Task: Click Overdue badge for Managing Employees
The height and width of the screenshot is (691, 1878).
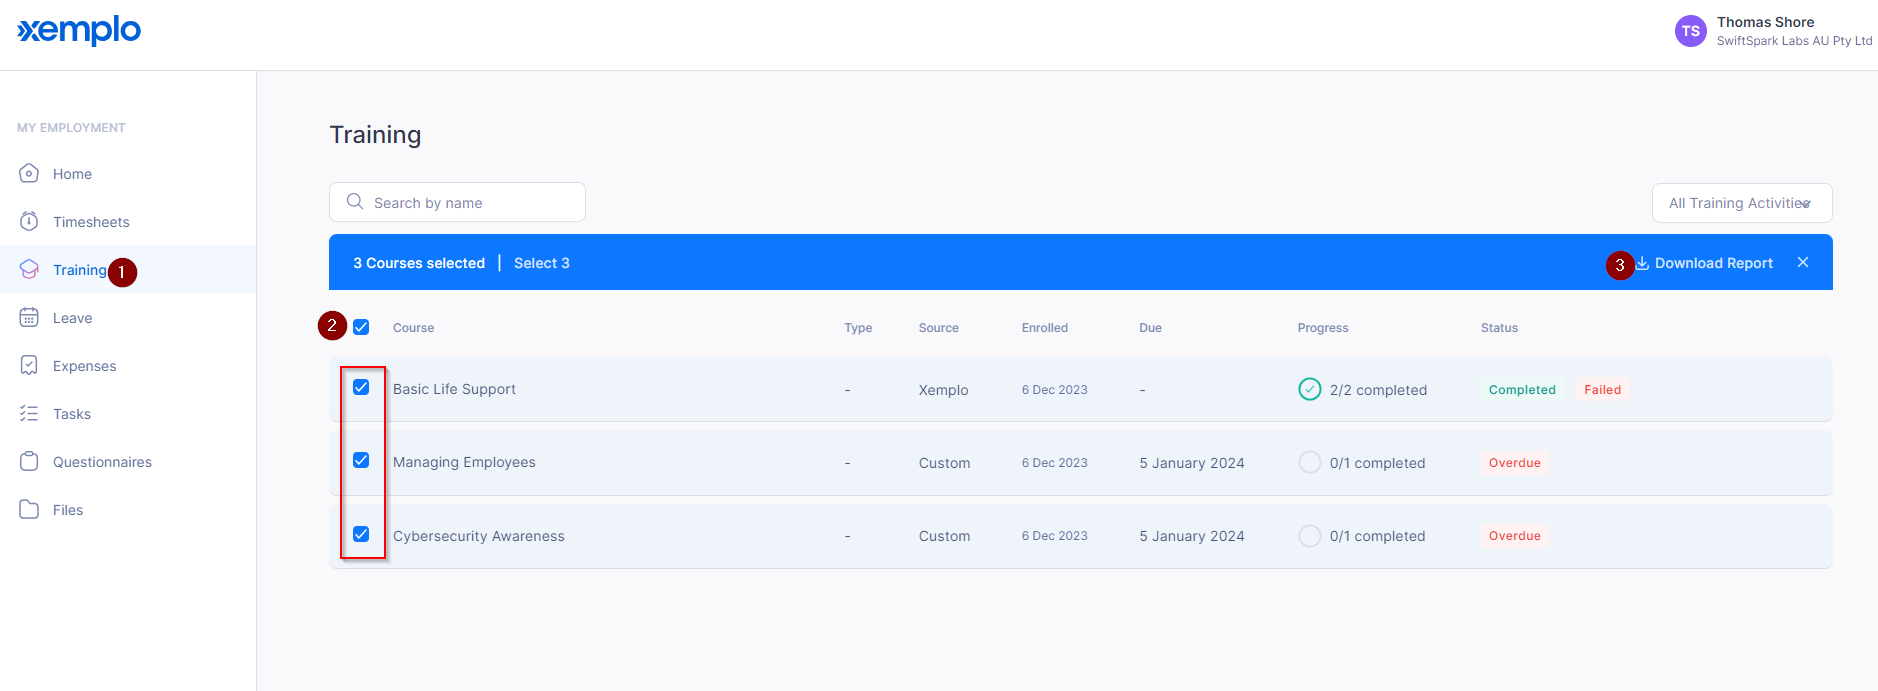Action: (x=1514, y=463)
